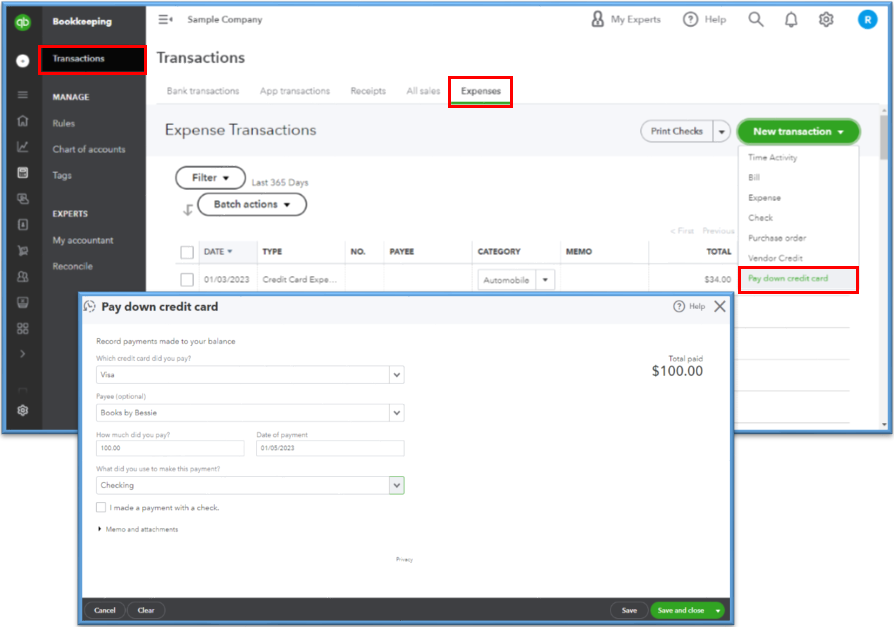894x627 pixels.
Task: Click the Date of payment field
Action: [330, 448]
